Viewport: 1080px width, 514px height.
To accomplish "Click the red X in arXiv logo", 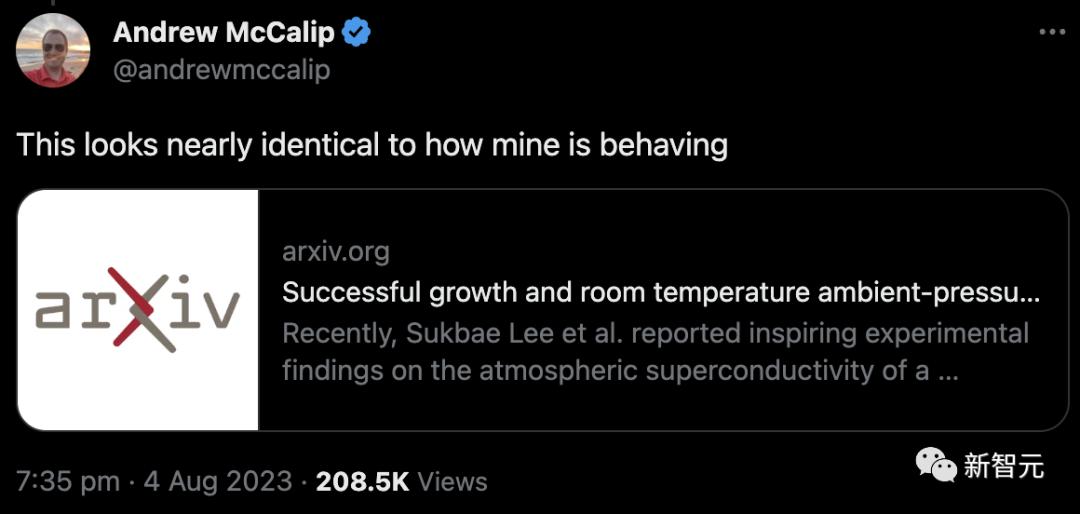I will click(140, 308).
